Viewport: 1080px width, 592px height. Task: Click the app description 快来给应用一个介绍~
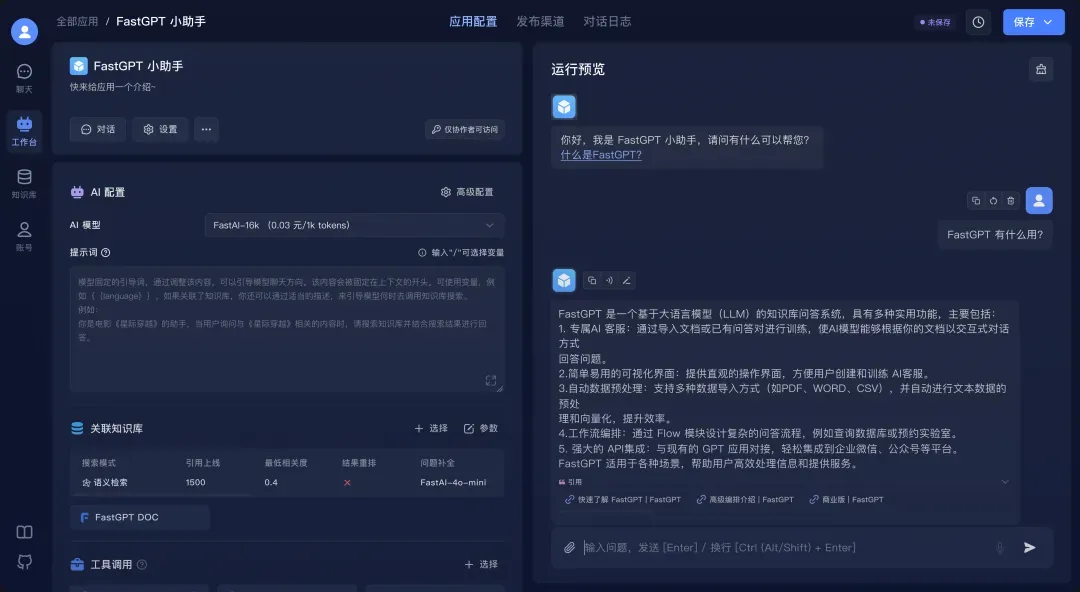(113, 88)
